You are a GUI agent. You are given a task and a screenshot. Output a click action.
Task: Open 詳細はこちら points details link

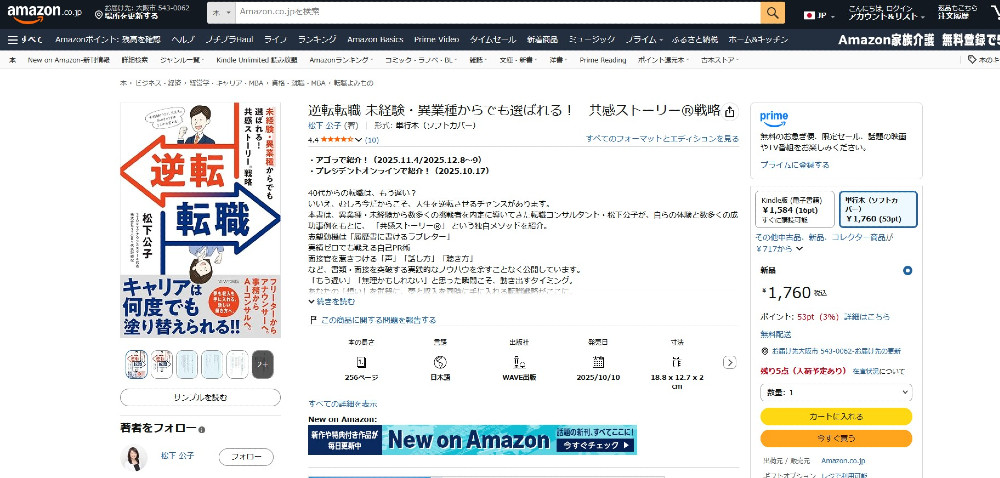pos(867,317)
